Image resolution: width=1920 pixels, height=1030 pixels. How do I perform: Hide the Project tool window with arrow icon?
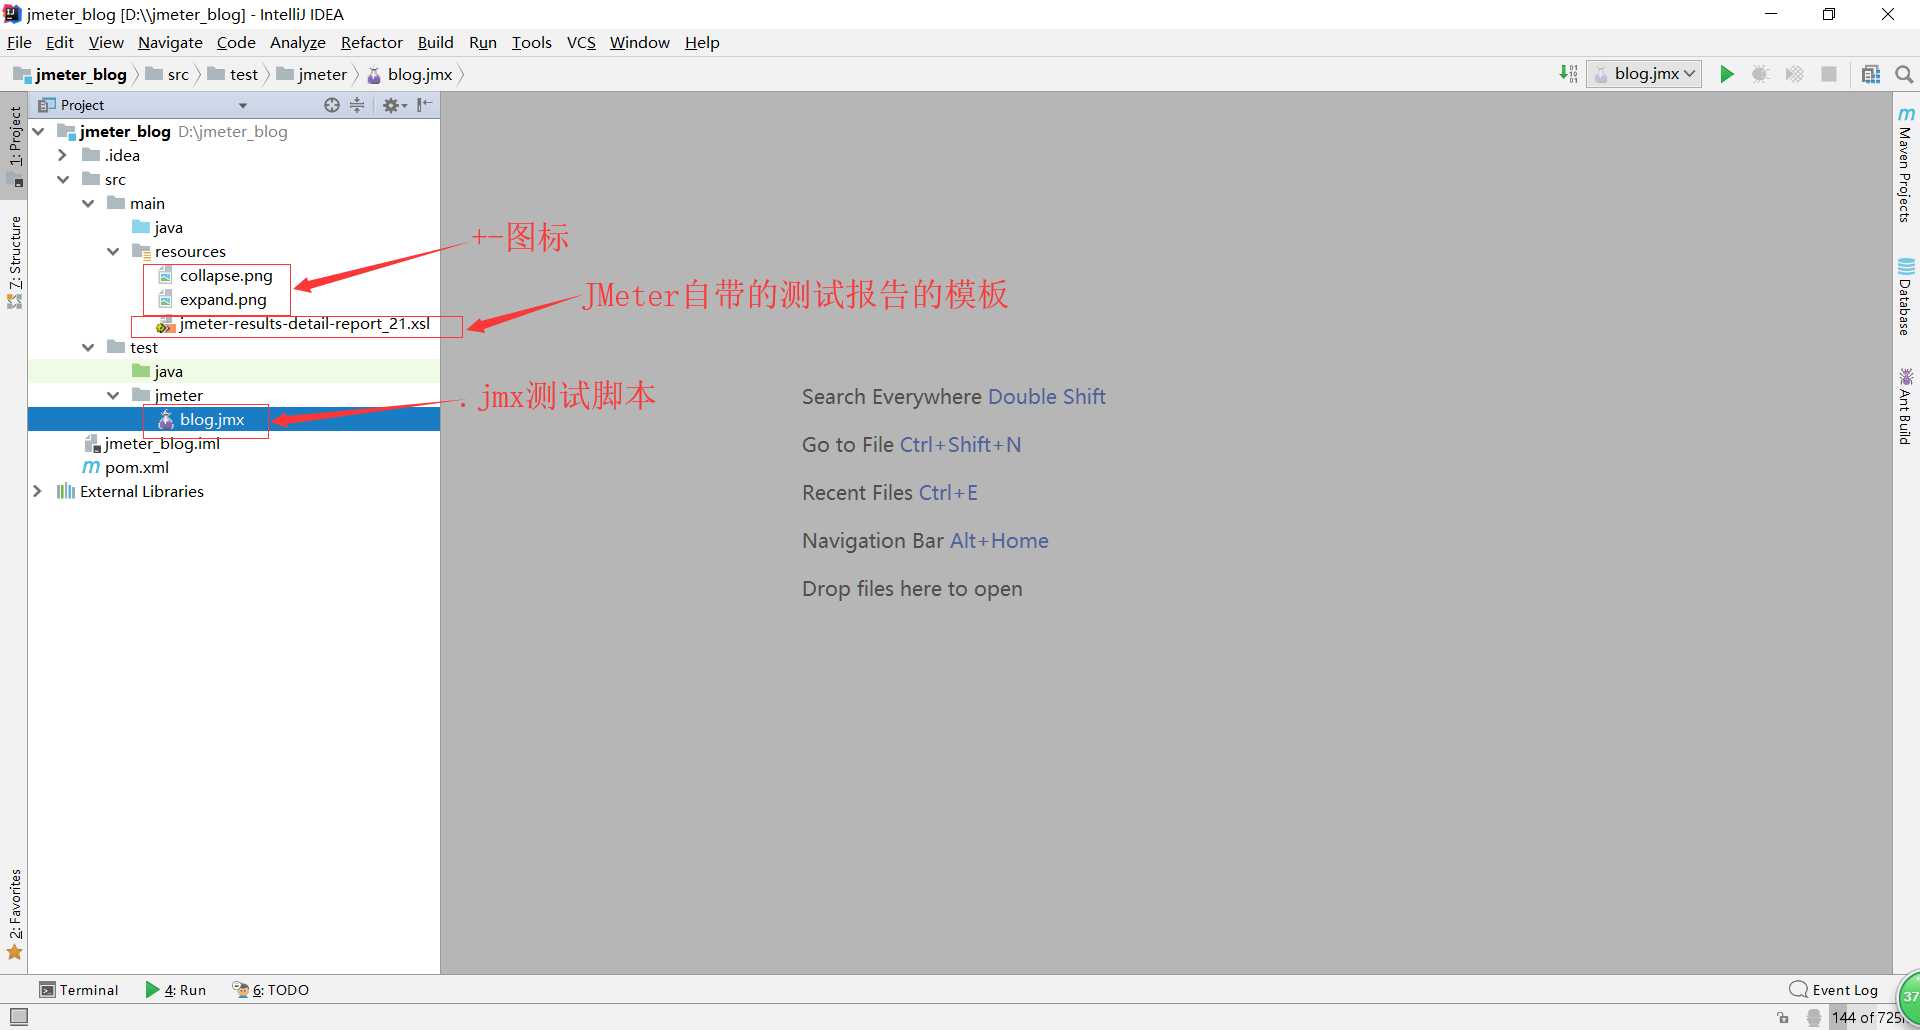click(x=424, y=105)
